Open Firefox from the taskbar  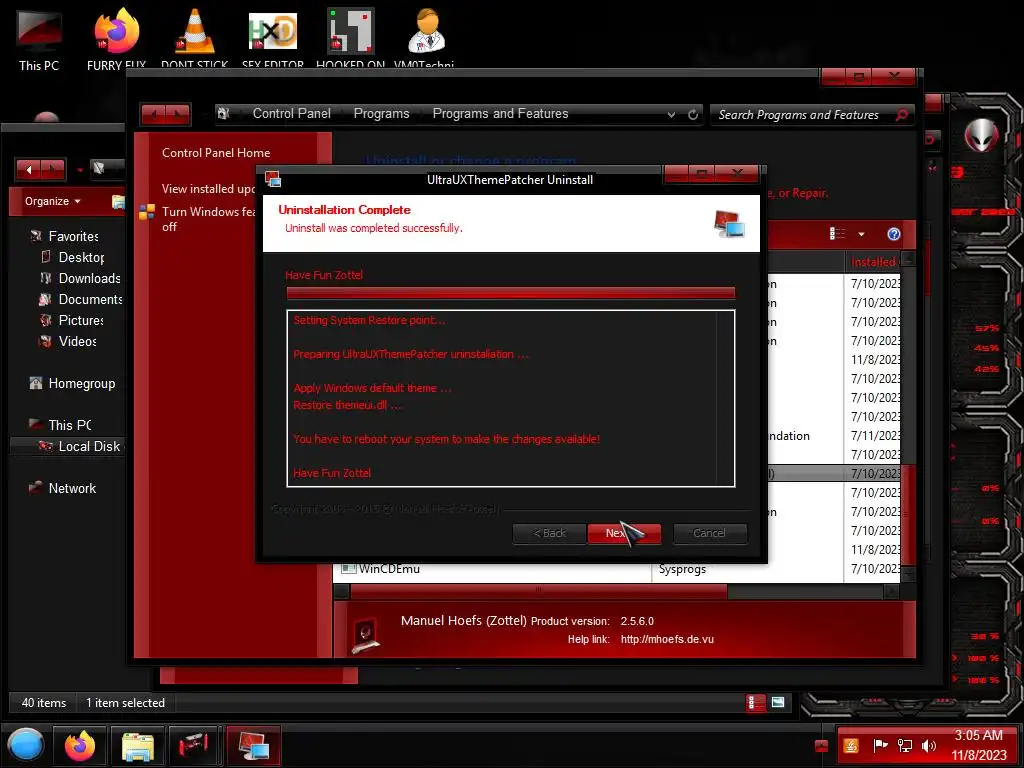point(80,746)
